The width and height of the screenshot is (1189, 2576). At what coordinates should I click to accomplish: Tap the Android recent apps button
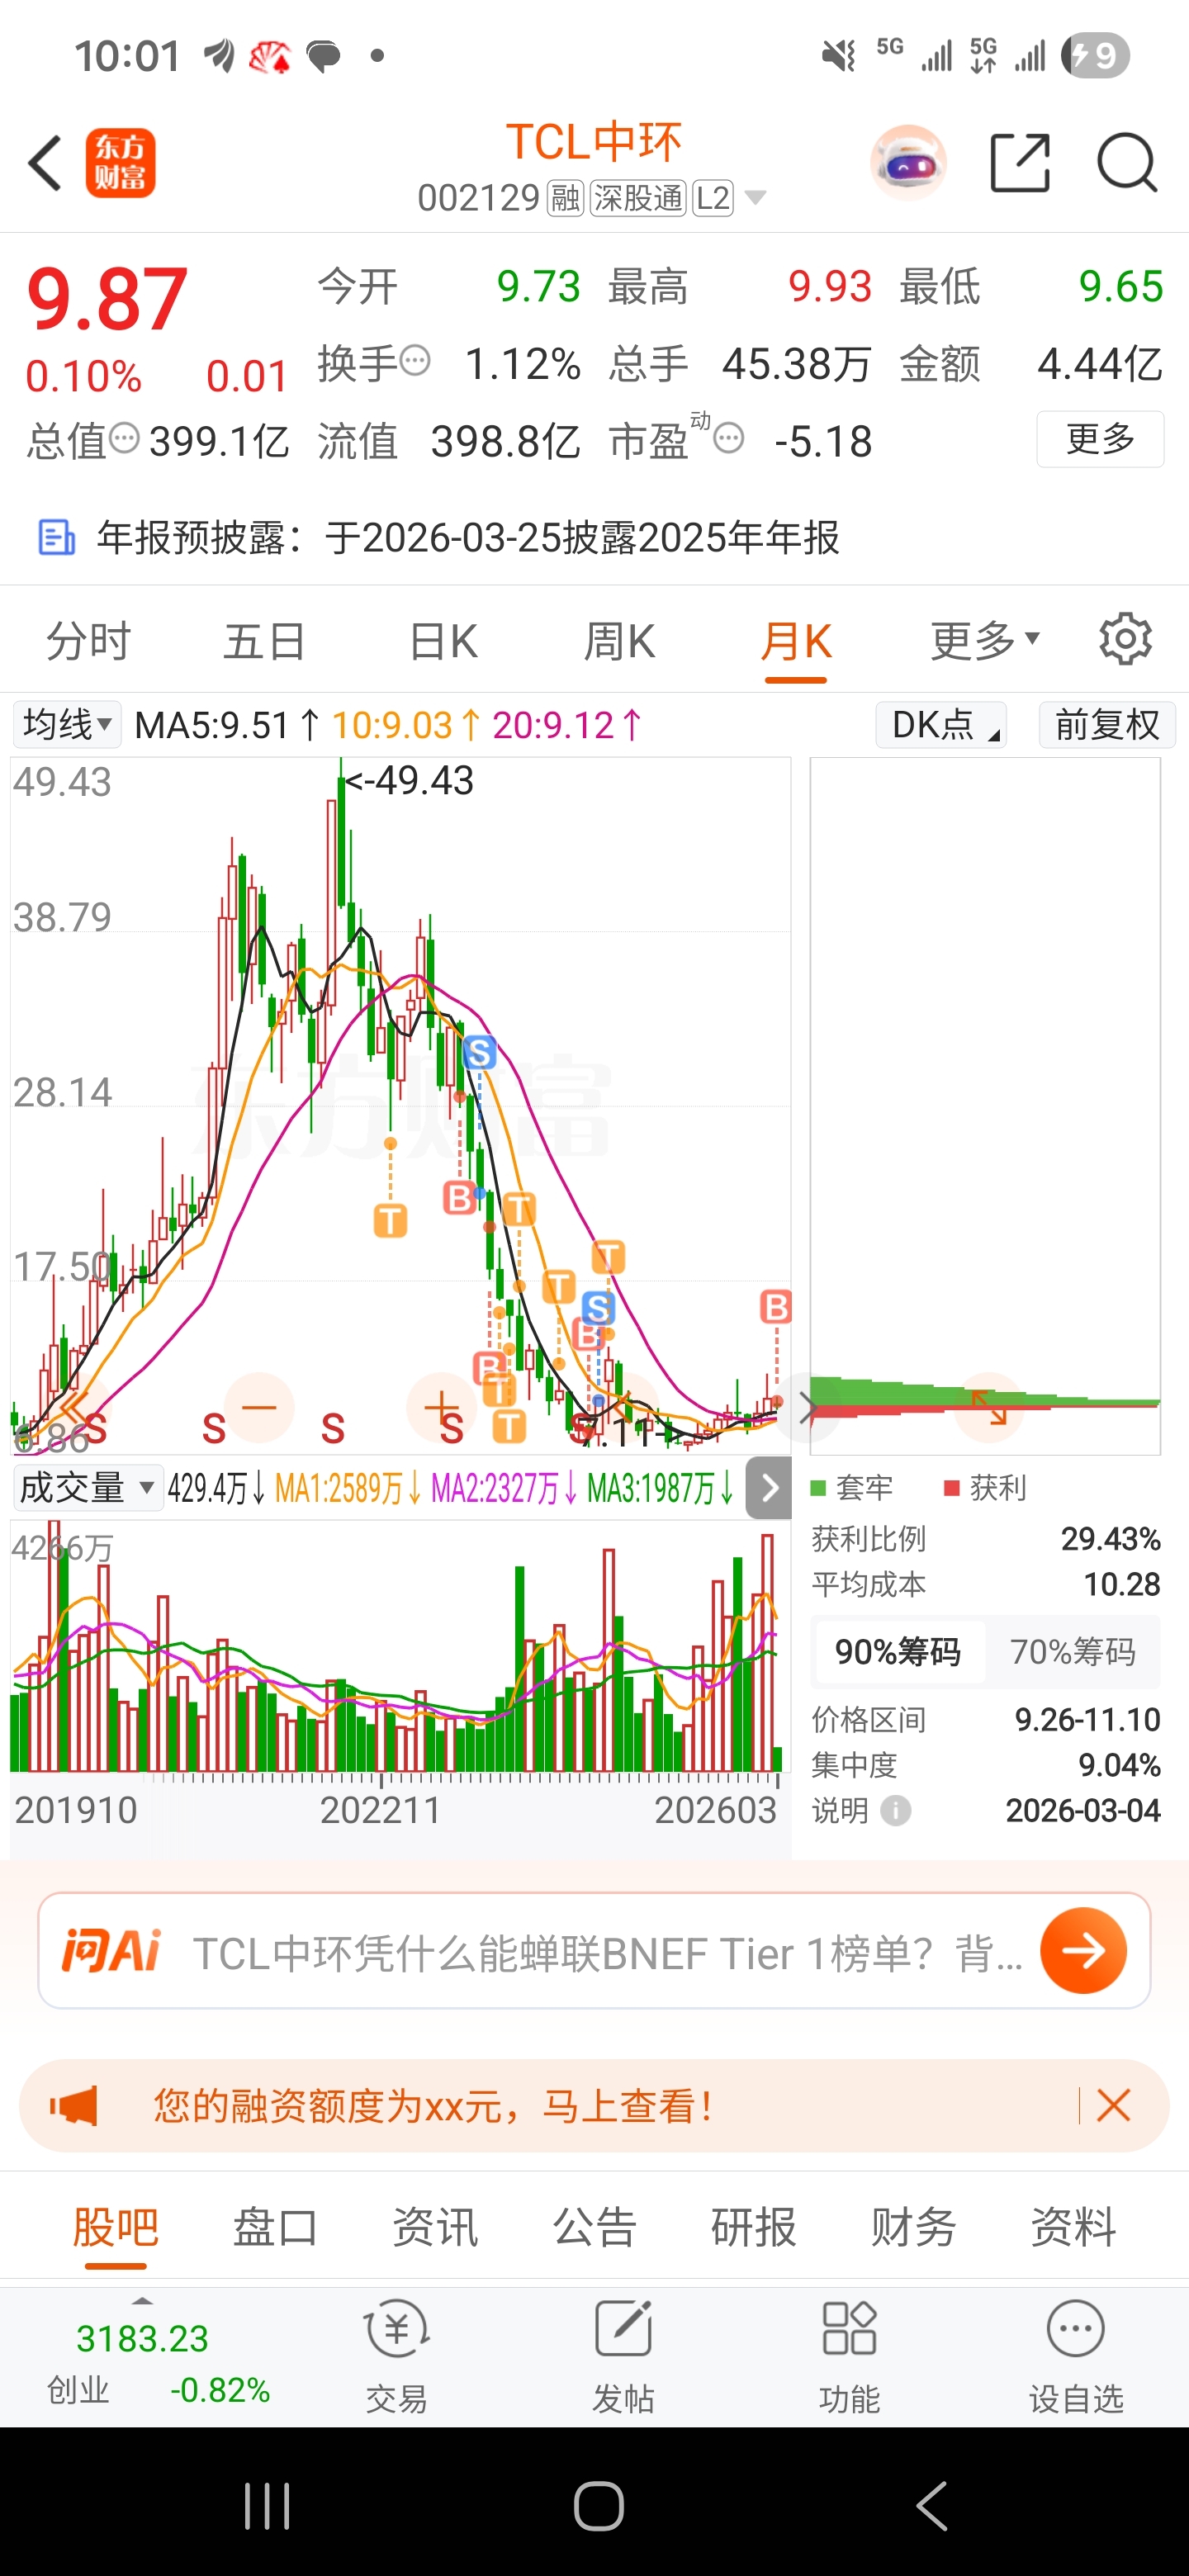coord(267,2506)
